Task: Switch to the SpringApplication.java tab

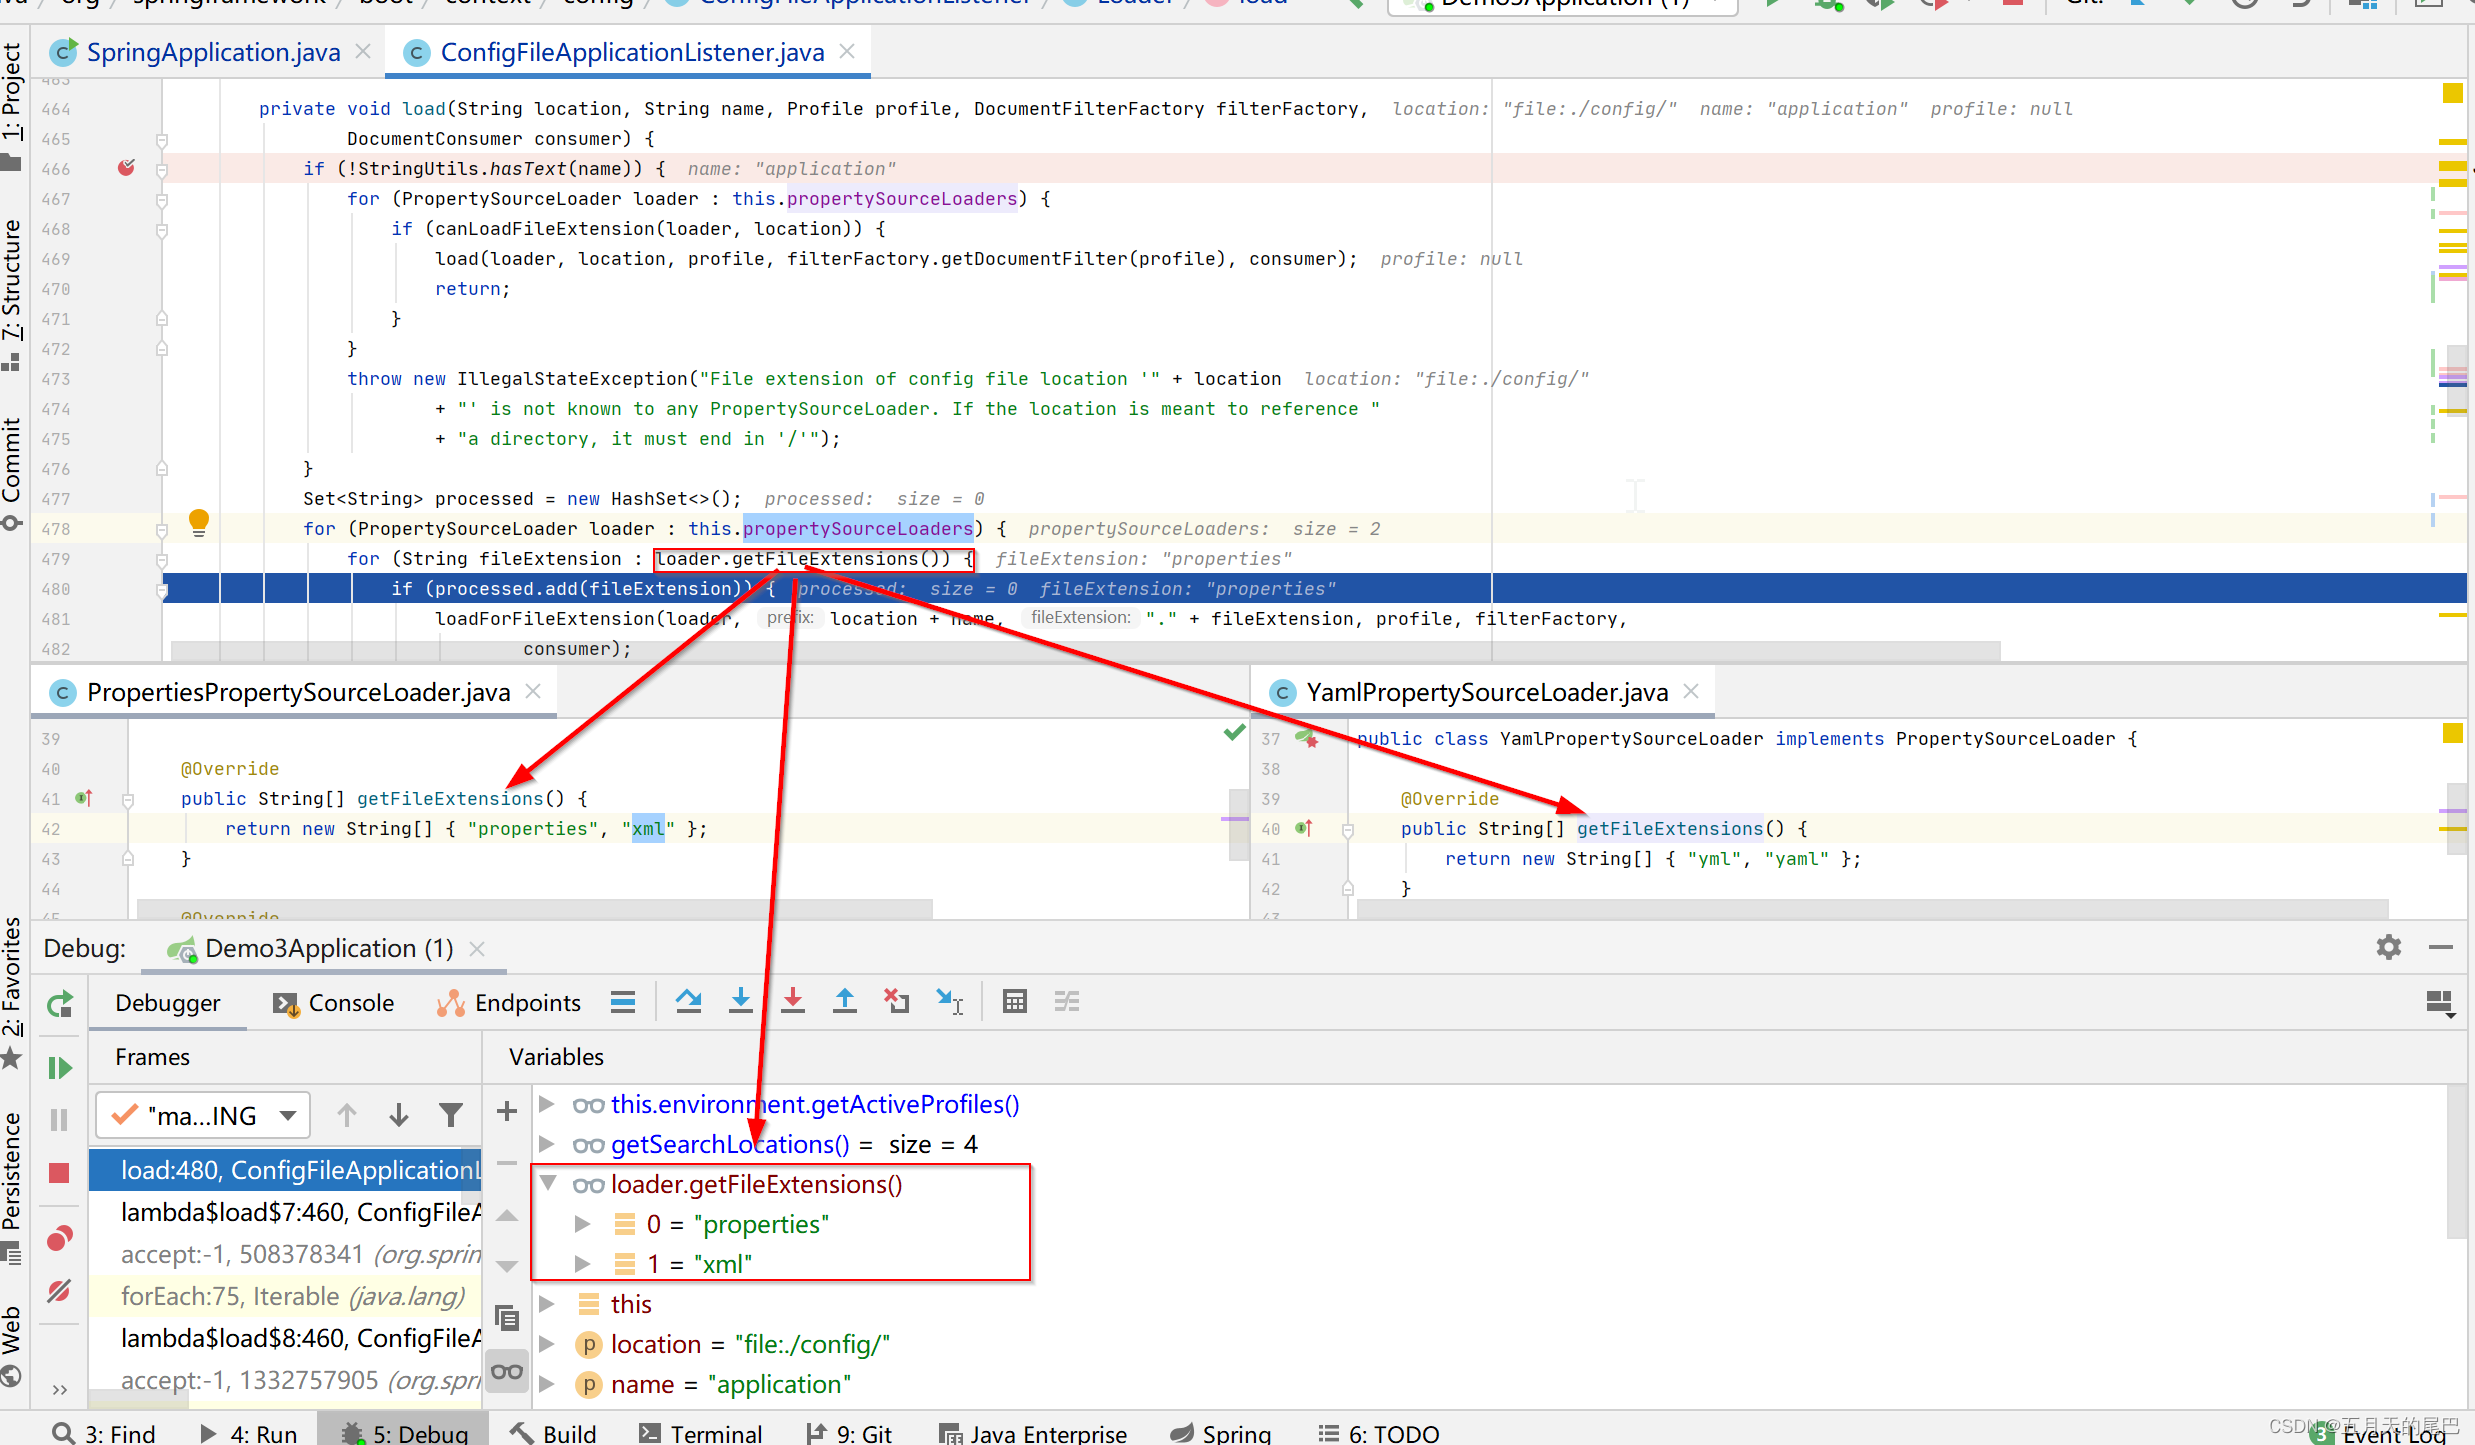Action: [213, 52]
